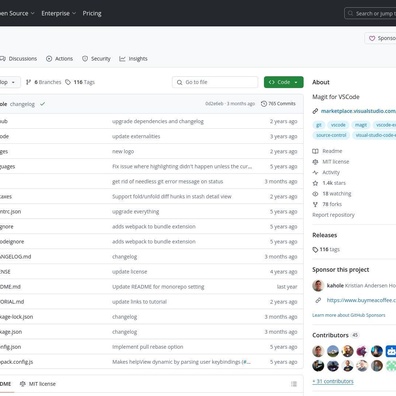
Task: Open the Enterprise dropdown menu
Action: point(59,13)
